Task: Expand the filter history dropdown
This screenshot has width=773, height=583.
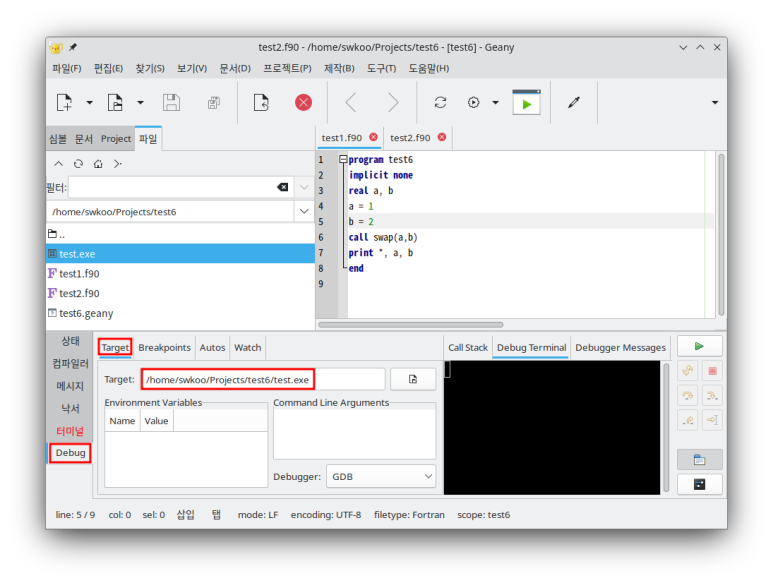Action: click(304, 187)
